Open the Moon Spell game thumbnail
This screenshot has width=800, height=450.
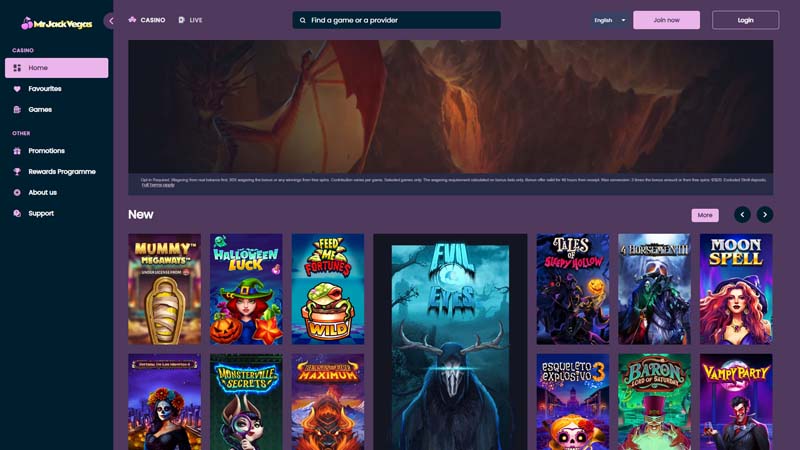pyautogui.click(x=735, y=289)
